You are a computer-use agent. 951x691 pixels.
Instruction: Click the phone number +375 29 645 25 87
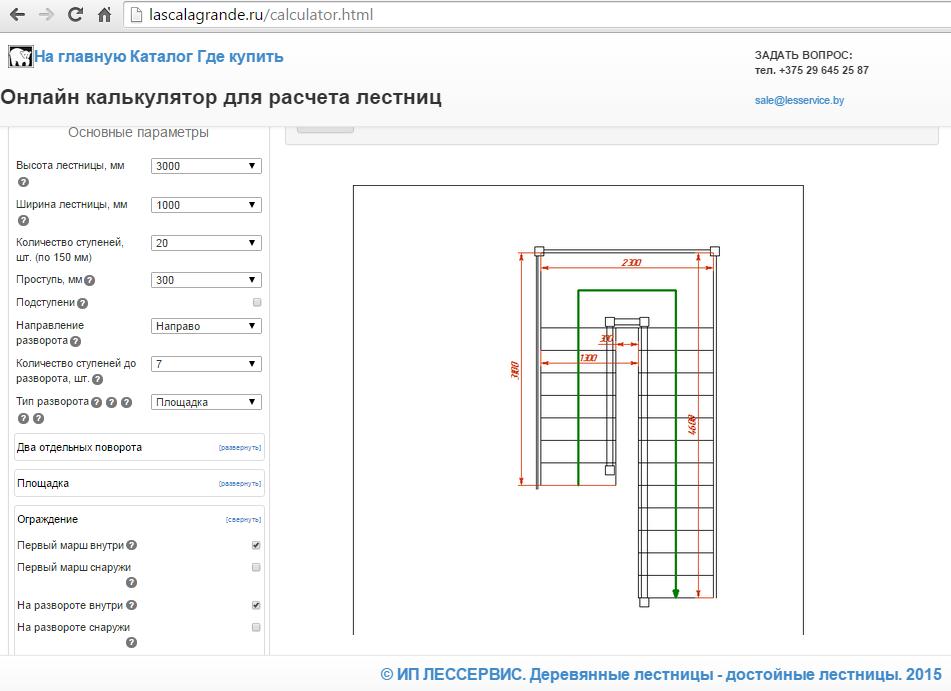824,70
